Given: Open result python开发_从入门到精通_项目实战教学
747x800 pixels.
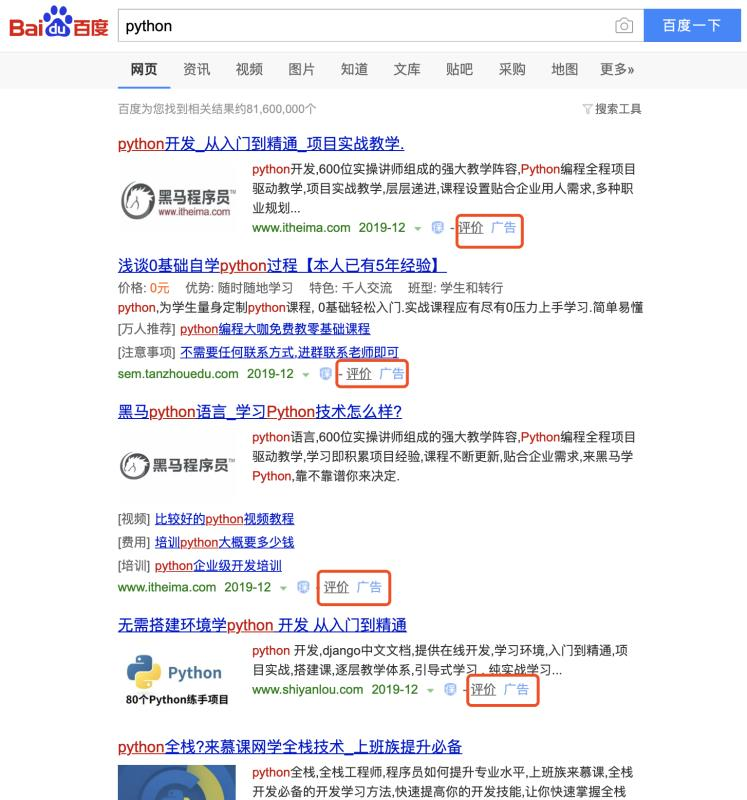Looking at the screenshot, I should (261, 144).
